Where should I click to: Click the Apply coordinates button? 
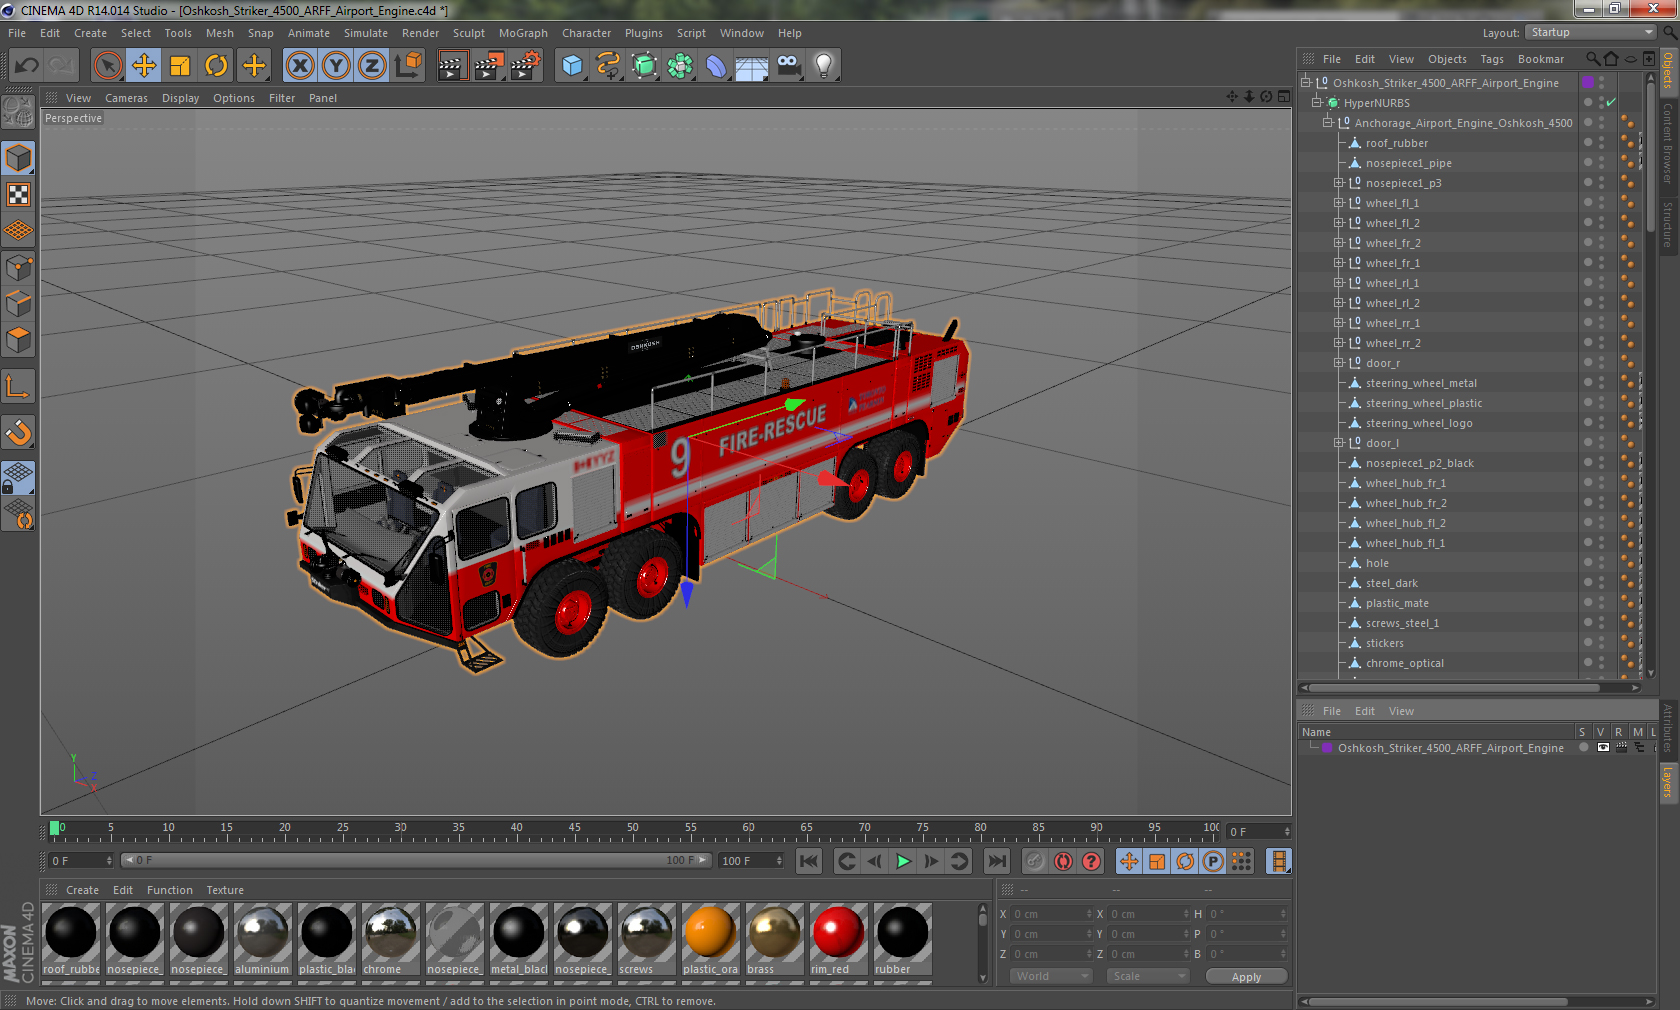tap(1246, 977)
